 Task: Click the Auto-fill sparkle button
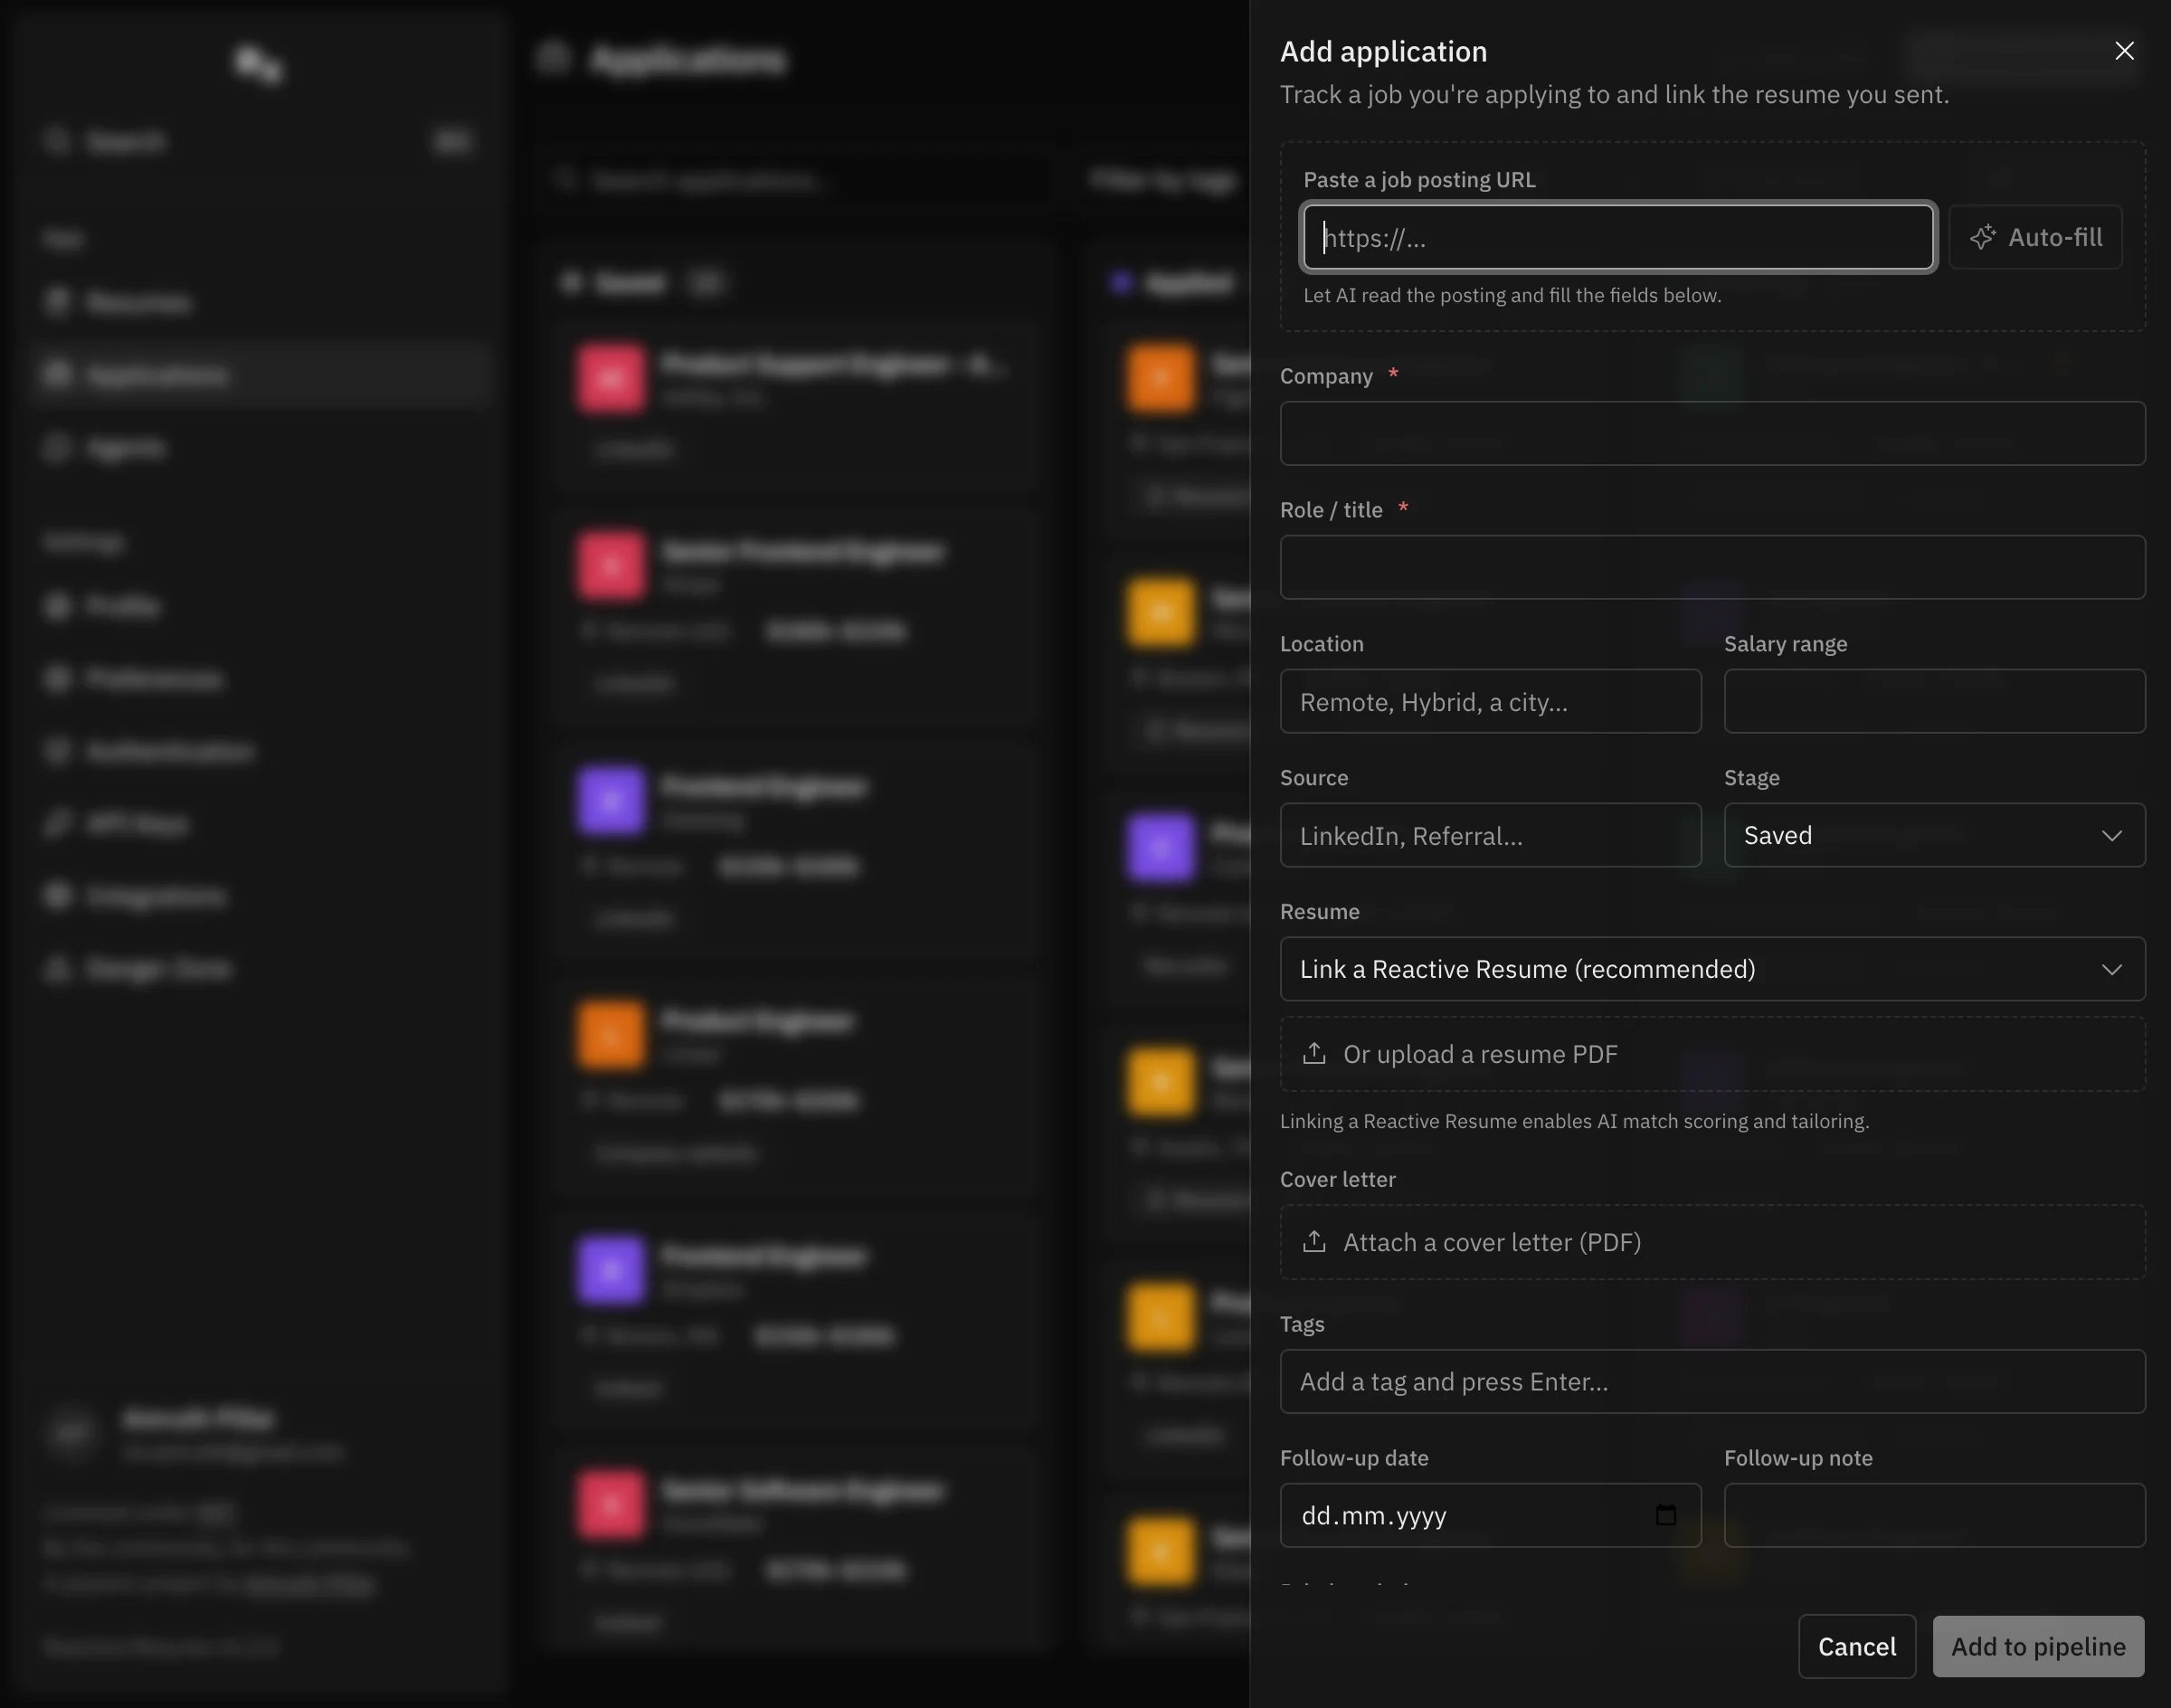coord(2035,237)
